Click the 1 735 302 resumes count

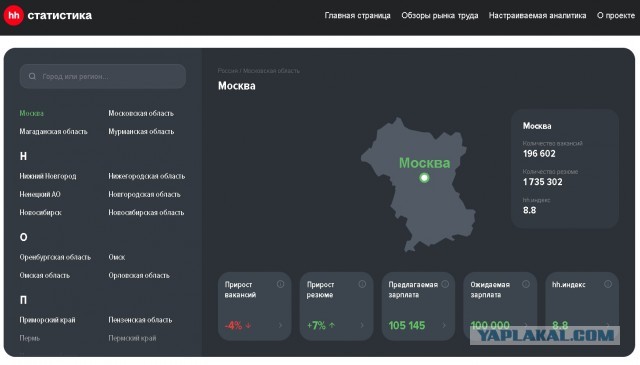(542, 182)
